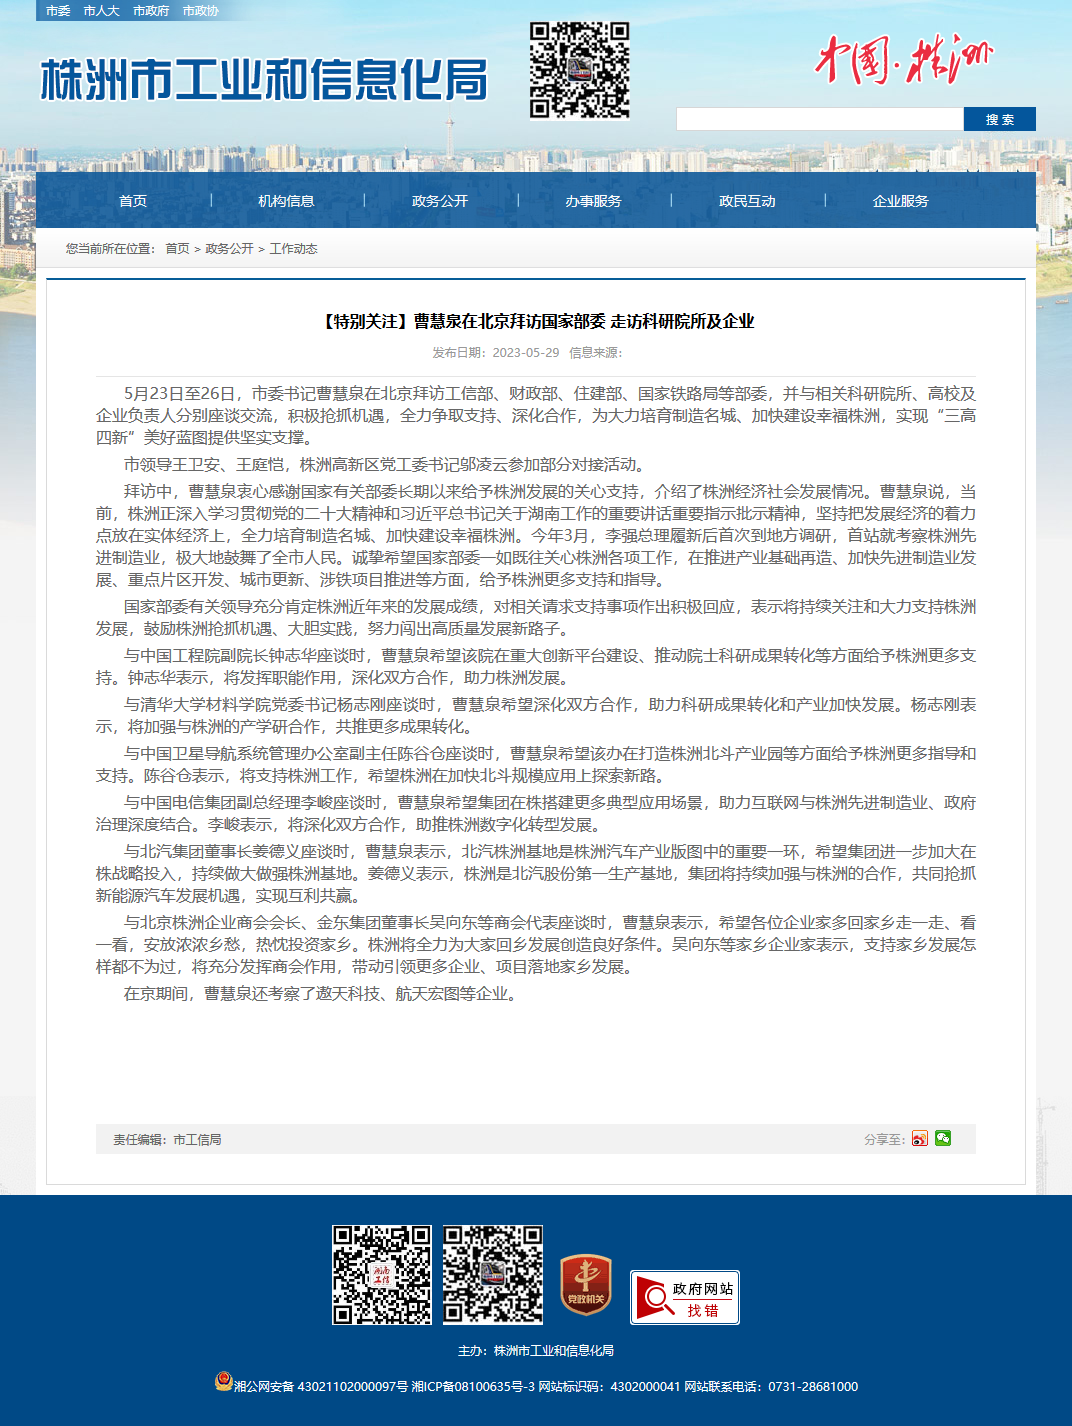This screenshot has width=1072, height=1426.
Task: Open the 机构信息 navigation item
Action: (x=286, y=201)
